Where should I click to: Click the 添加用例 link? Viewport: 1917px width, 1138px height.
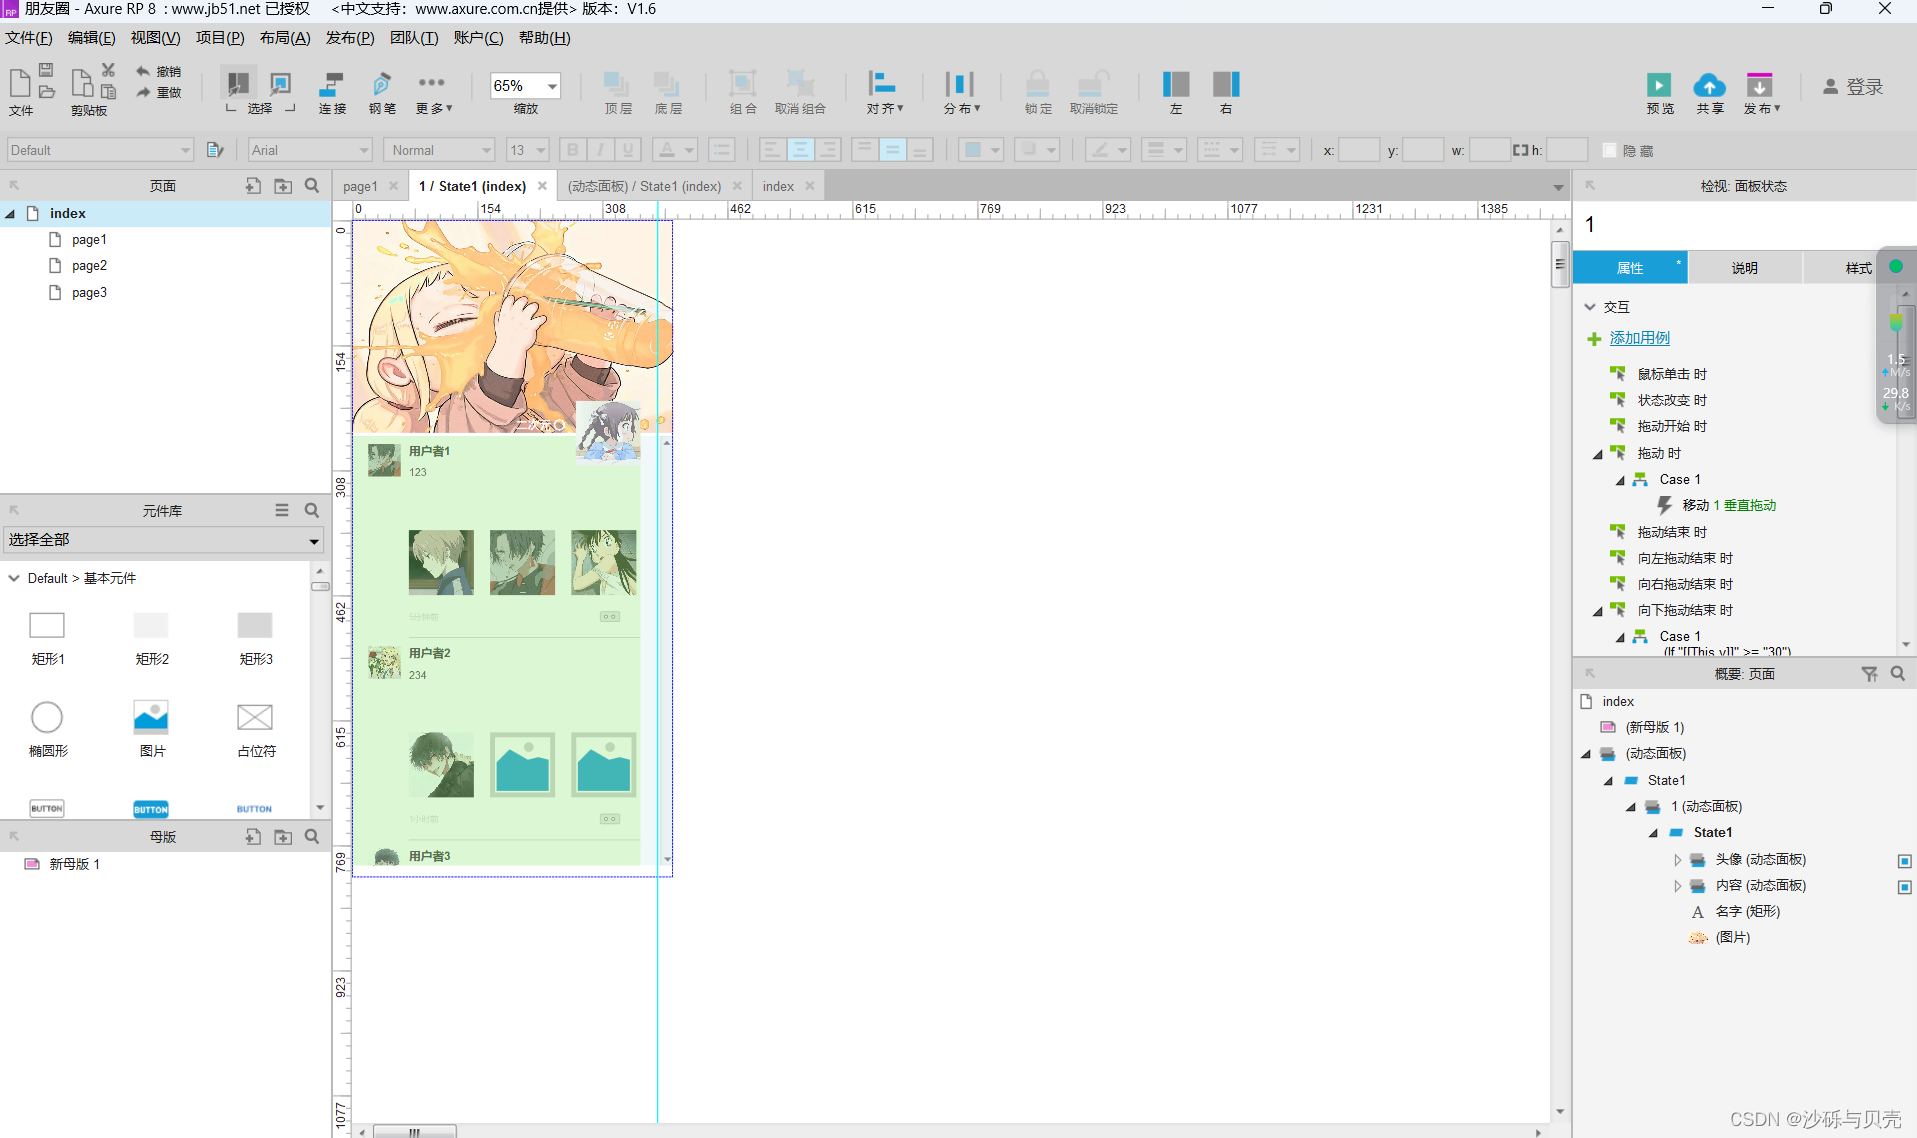1640,338
